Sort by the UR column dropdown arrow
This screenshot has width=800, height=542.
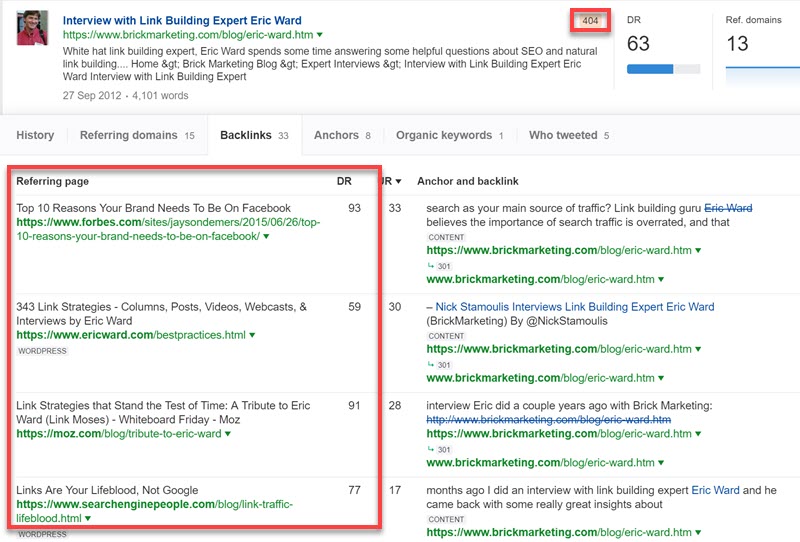398,181
